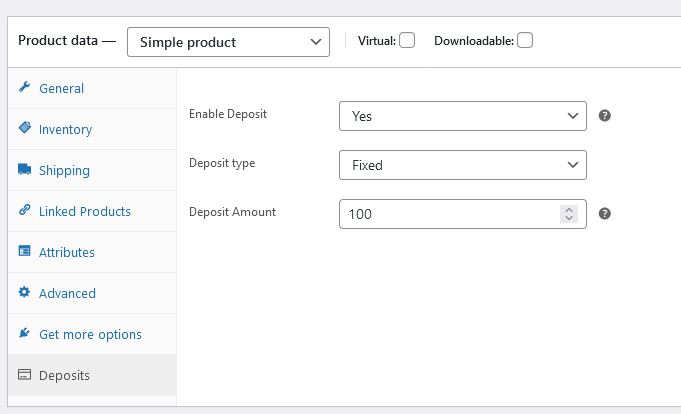Click the Advanced gear icon

(24, 292)
